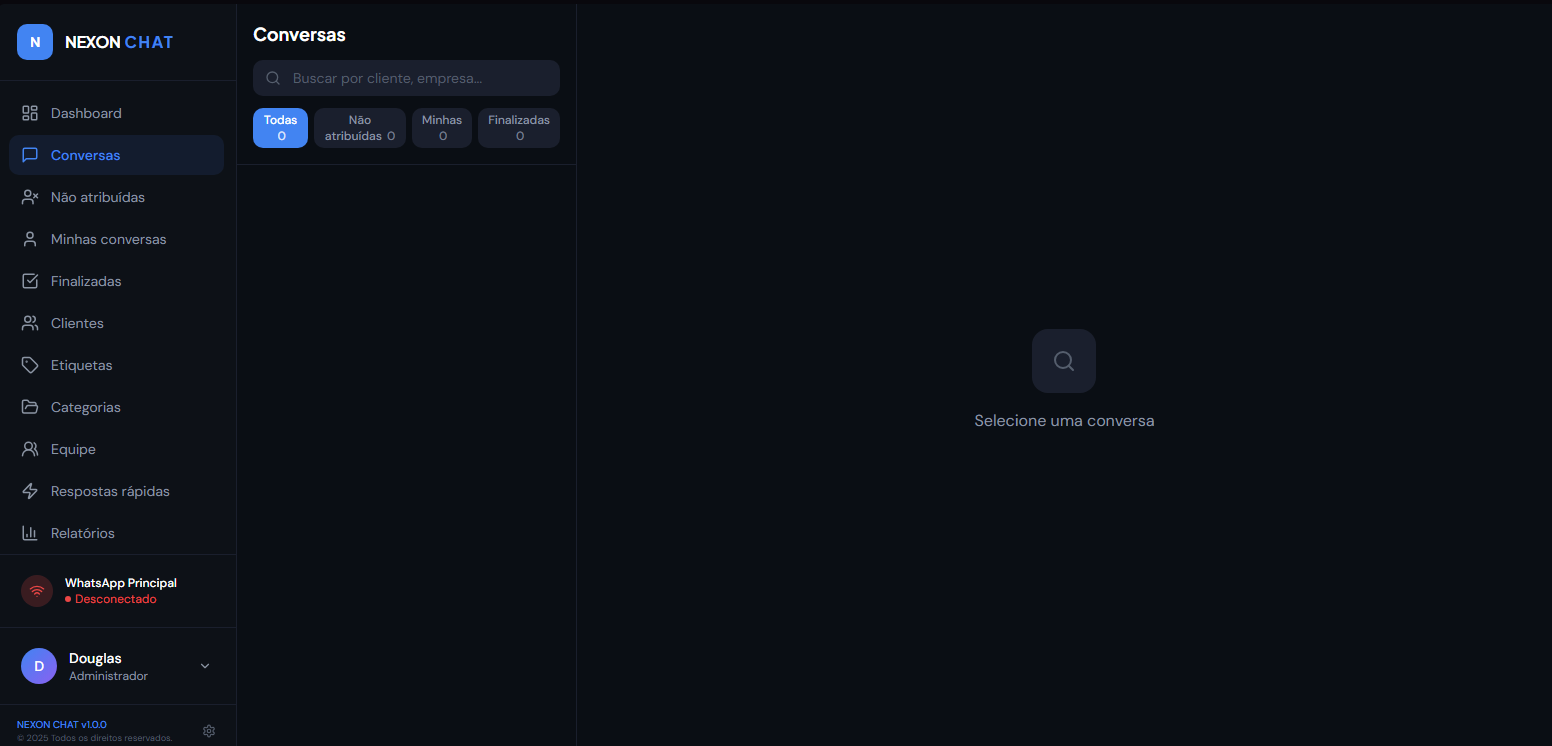Click the Desconectado status text
The height and width of the screenshot is (746, 1552).
(116, 599)
